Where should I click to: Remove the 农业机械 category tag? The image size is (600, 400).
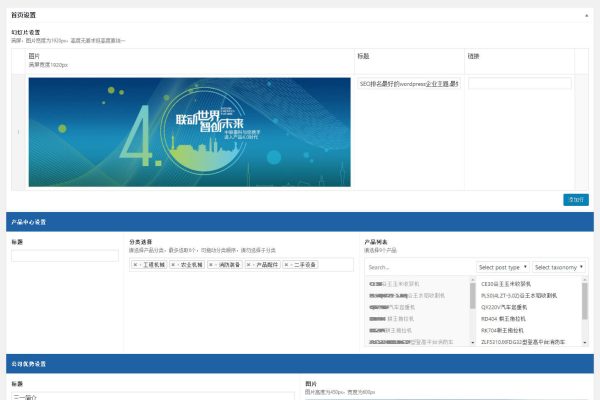click(x=174, y=265)
